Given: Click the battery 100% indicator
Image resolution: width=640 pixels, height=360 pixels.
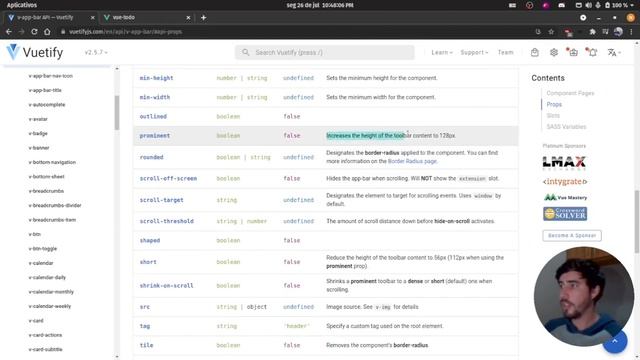Looking at the screenshot, I should [616, 5].
